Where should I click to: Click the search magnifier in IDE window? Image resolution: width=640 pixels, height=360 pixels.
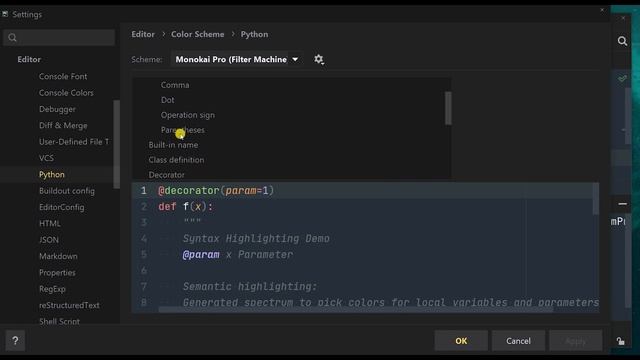622,41
